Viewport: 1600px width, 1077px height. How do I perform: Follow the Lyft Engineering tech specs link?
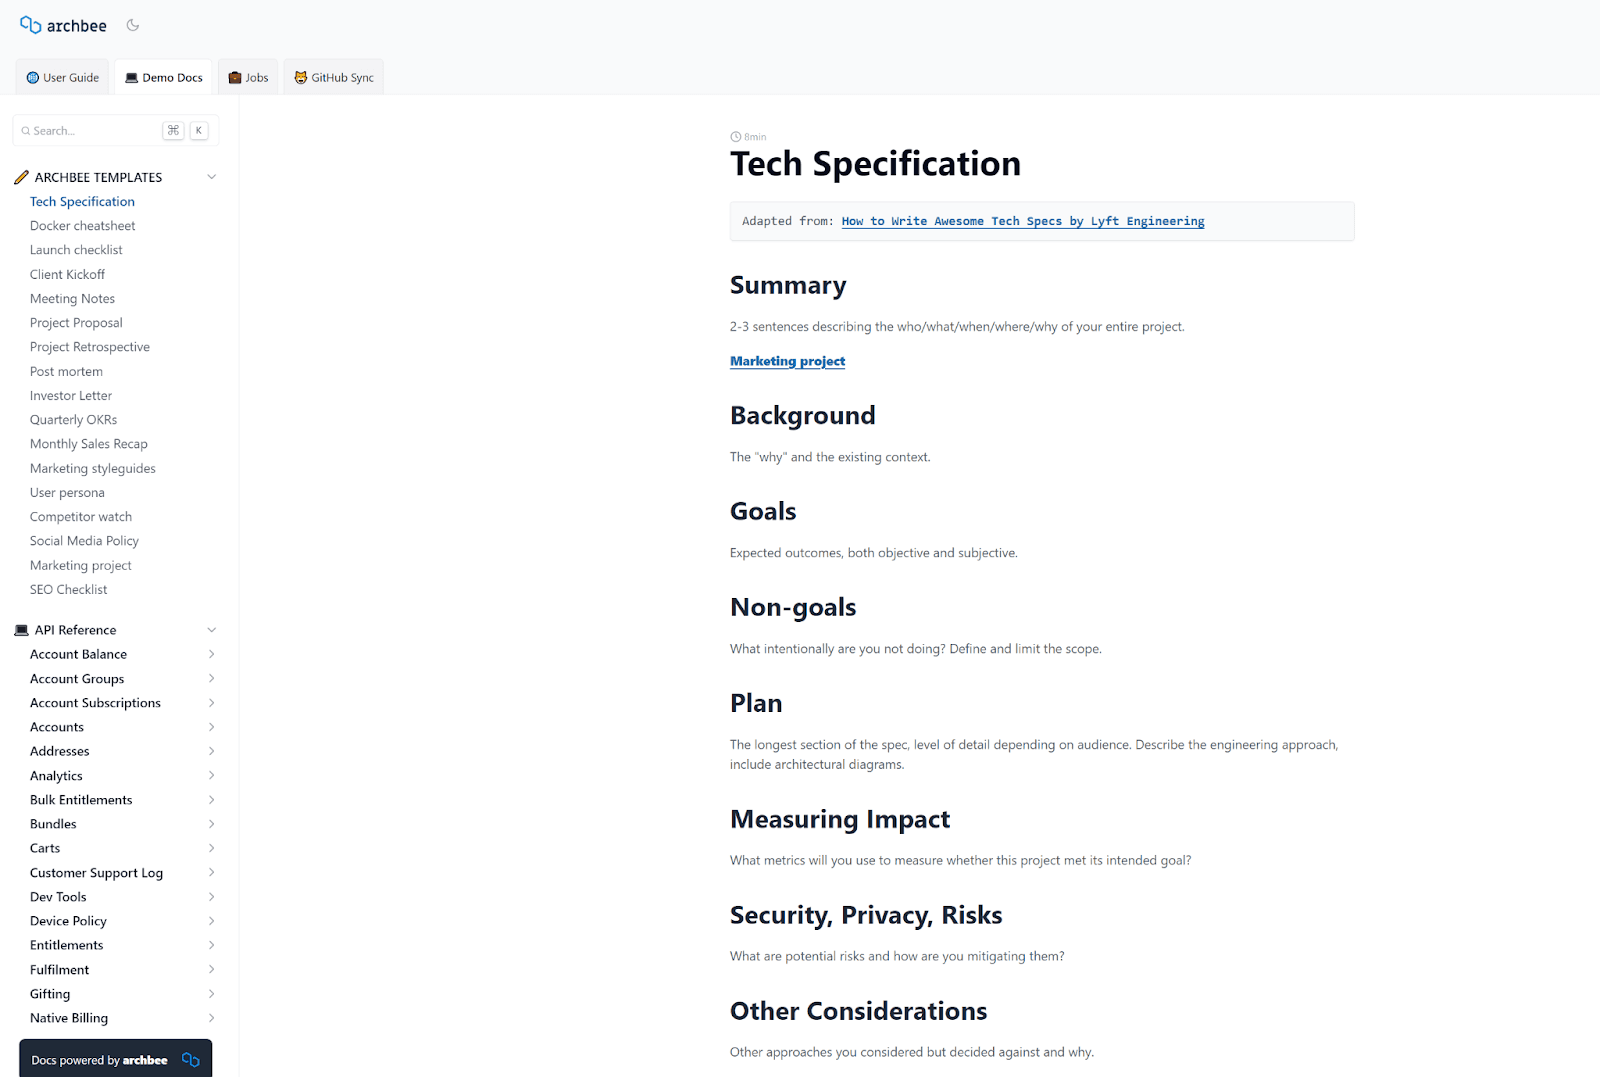pyautogui.click(x=1022, y=221)
